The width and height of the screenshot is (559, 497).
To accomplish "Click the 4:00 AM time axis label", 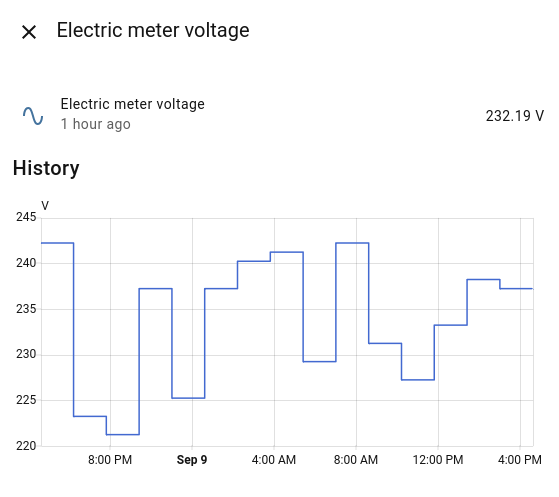I will (x=274, y=460).
